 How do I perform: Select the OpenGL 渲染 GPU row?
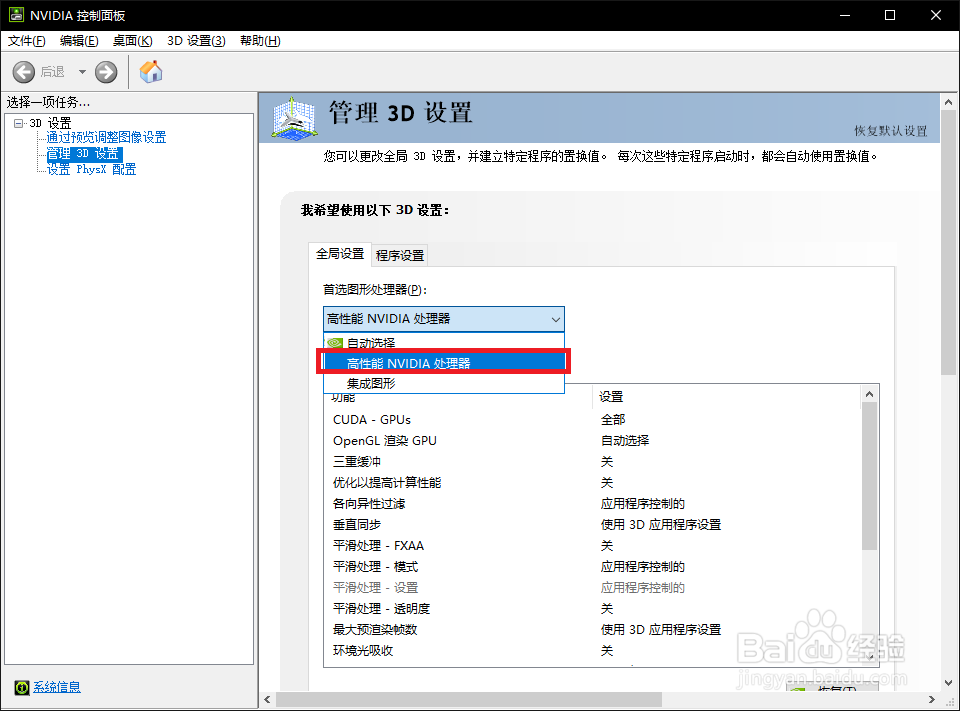click(x=592, y=440)
